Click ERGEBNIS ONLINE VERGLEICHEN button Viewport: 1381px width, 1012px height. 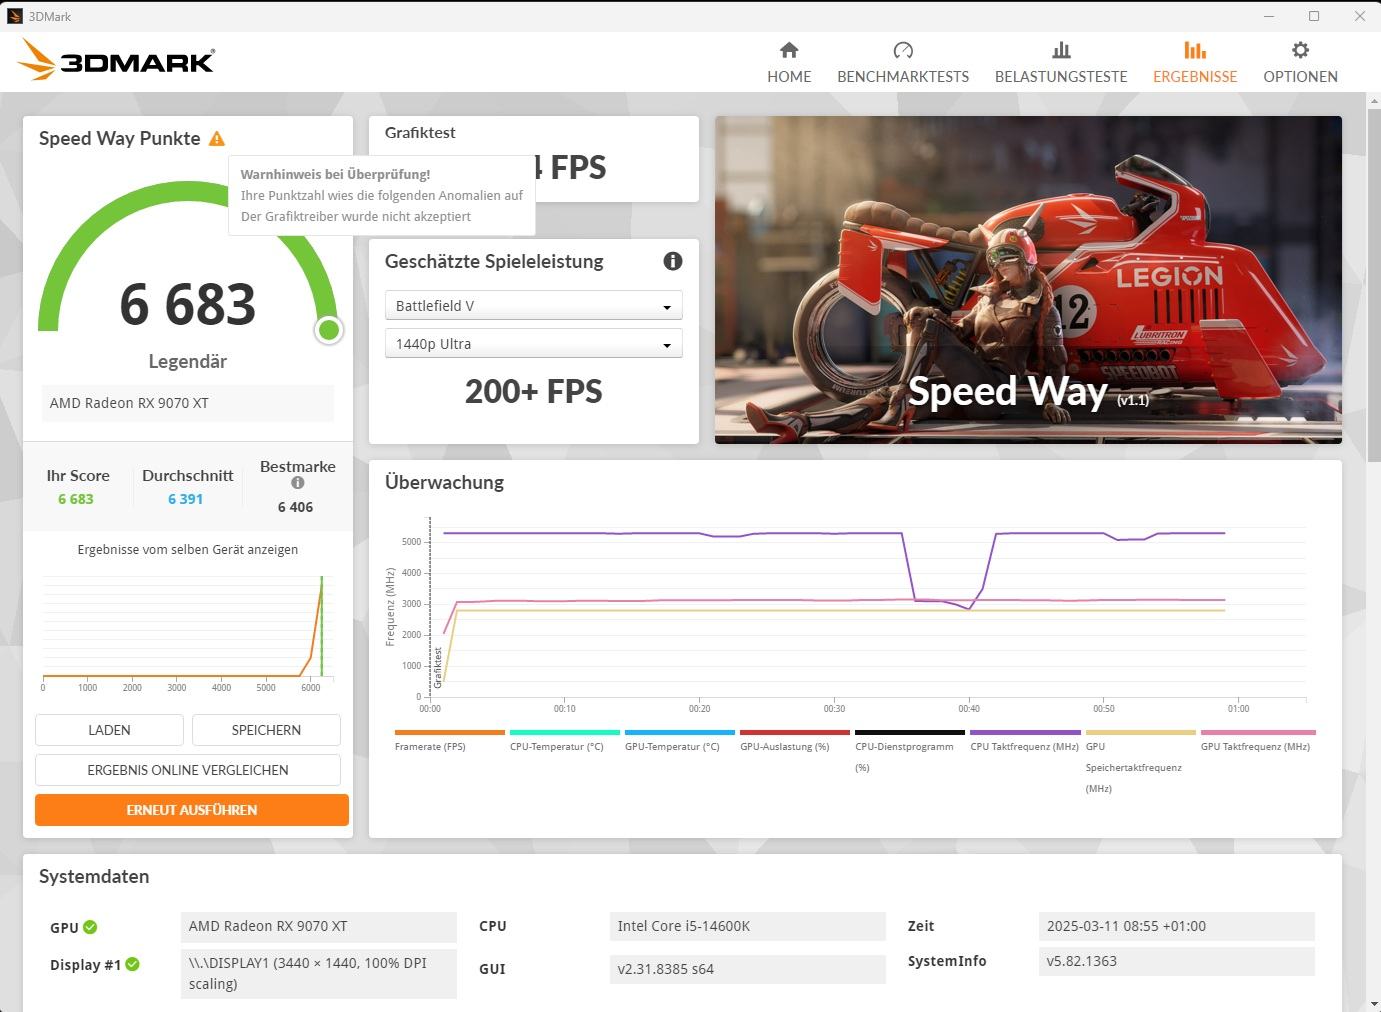pos(188,770)
